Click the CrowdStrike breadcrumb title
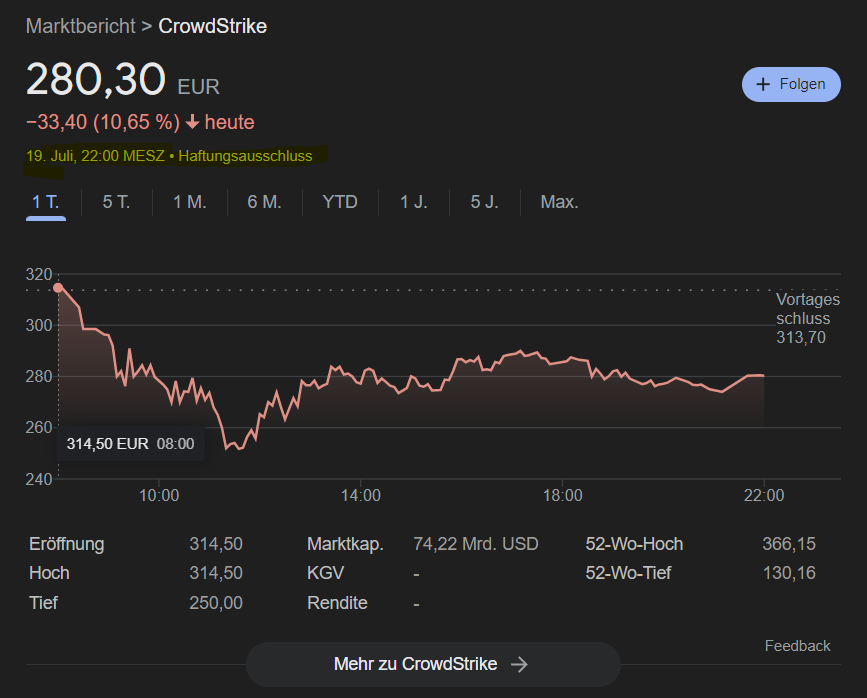 click(x=212, y=26)
